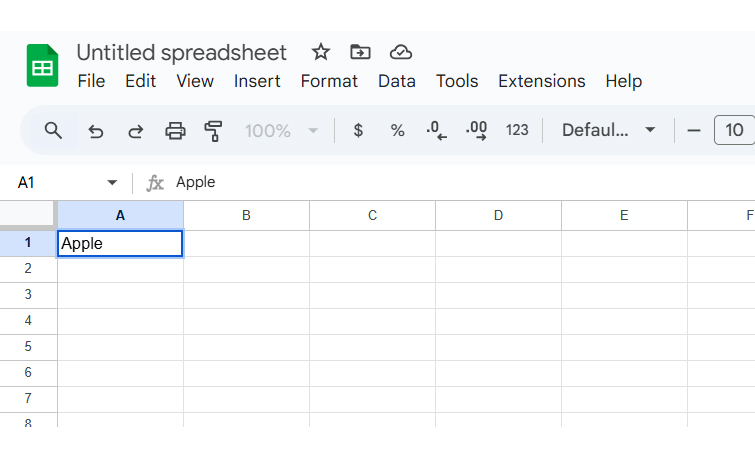755x458 pixels.
Task: Click the formula bar containing Apple
Action: [x=462, y=182]
